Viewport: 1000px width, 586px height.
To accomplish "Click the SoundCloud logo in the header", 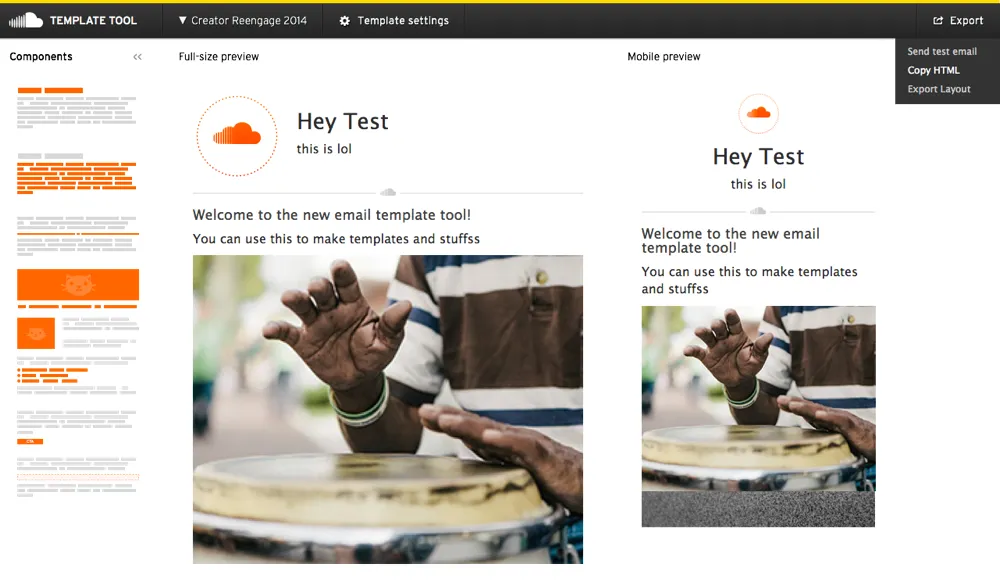I will (x=26, y=20).
